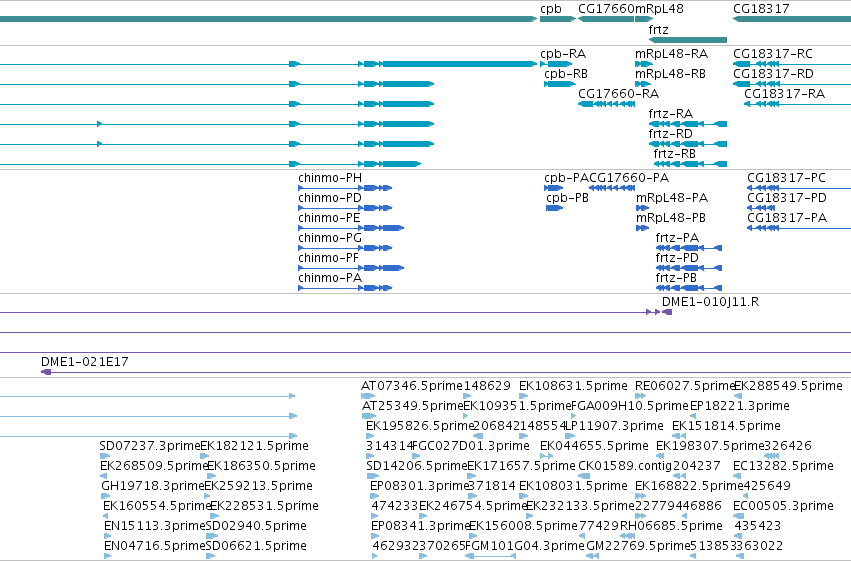This screenshot has width=851, height=561.
Task: Click the CG18317-PA CDS label
Action: tap(787, 218)
